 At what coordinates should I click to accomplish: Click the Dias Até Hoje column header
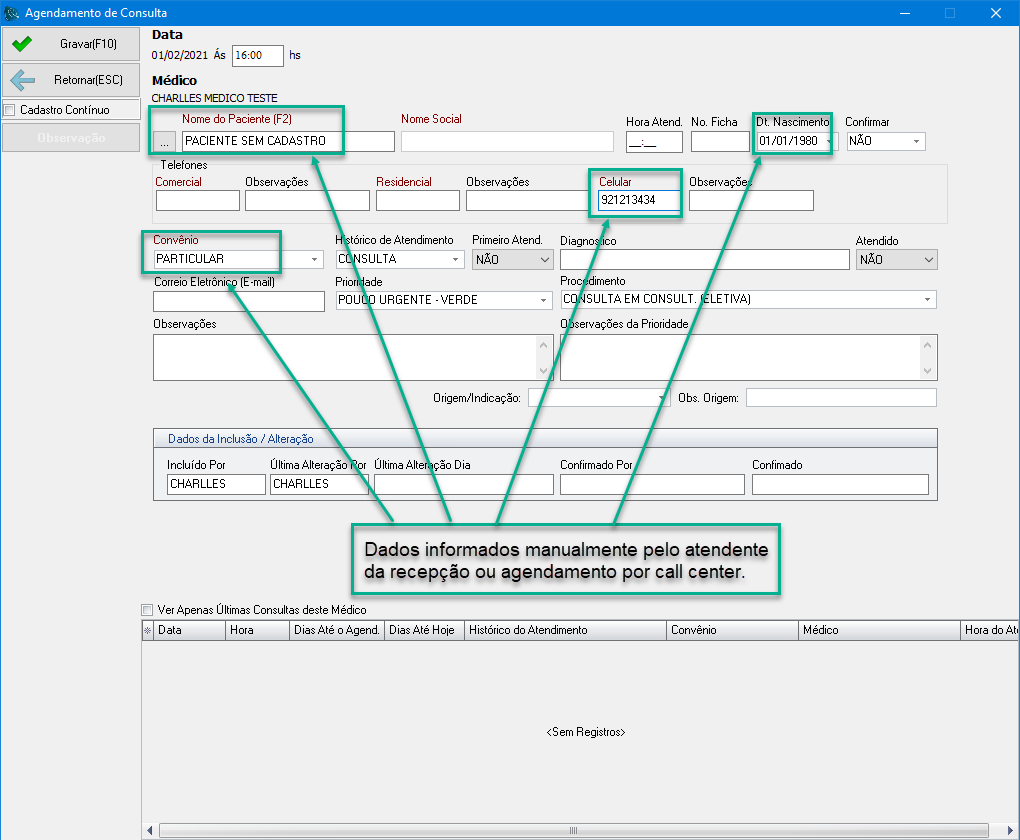pyautogui.click(x=424, y=630)
